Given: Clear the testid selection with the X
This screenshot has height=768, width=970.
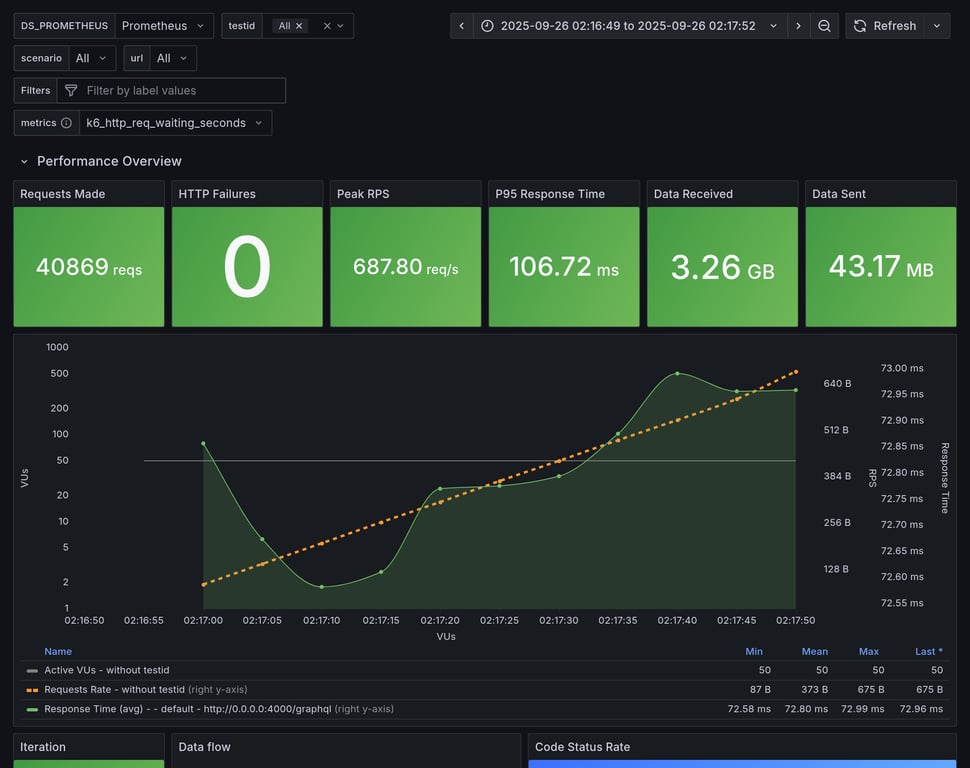Looking at the screenshot, I should pyautogui.click(x=327, y=26).
